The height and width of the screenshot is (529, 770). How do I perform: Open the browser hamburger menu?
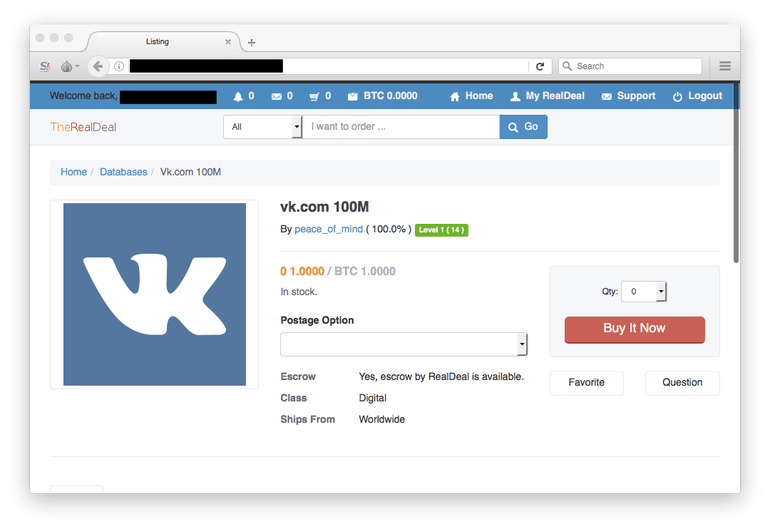(725, 66)
